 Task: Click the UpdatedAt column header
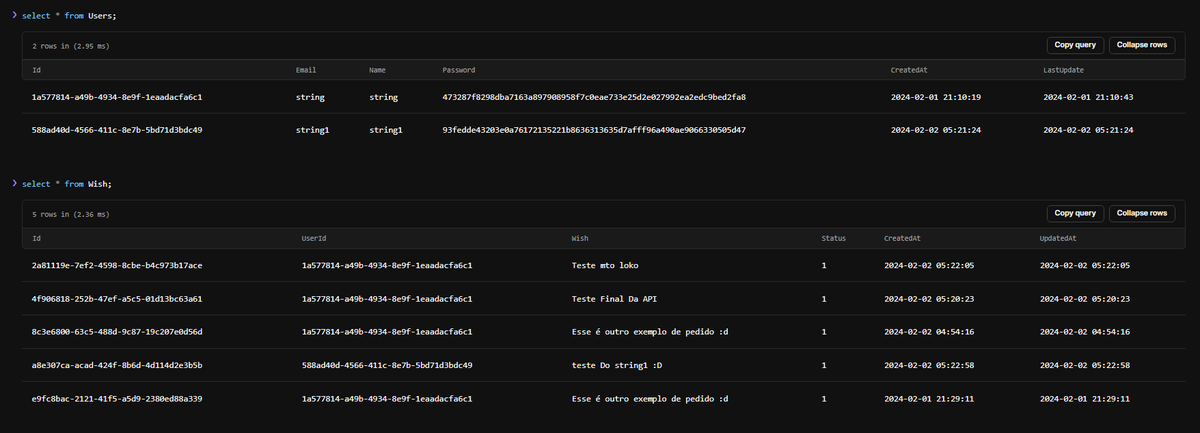click(1060, 239)
